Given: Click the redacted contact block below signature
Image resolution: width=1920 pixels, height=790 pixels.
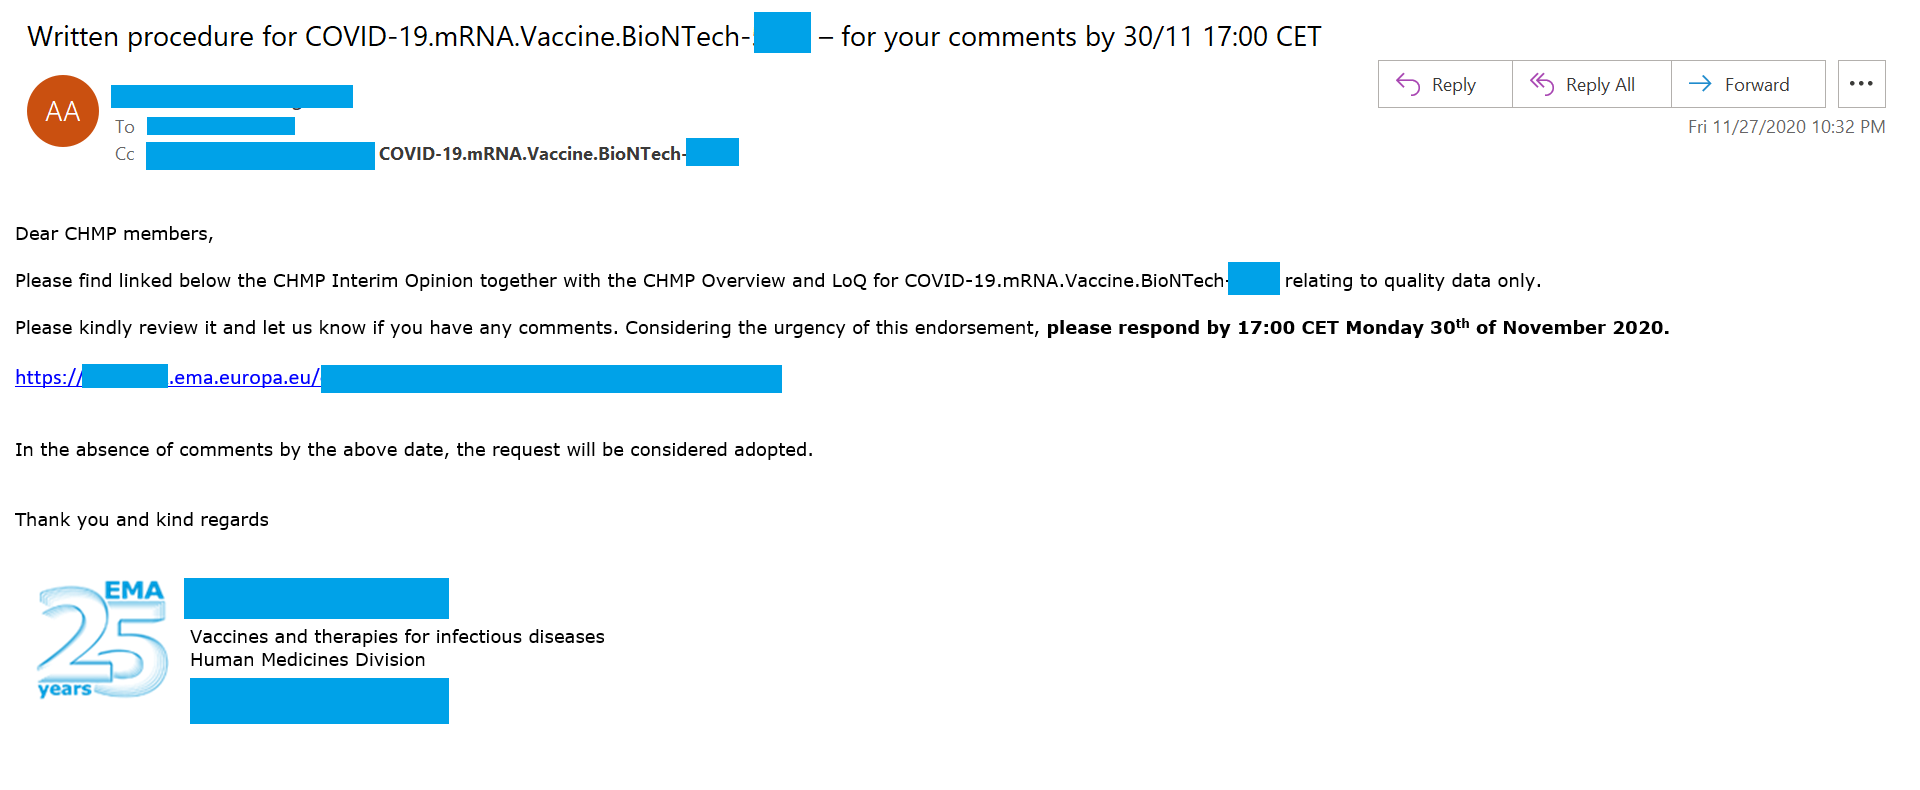Looking at the screenshot, I should coord(319,700).
